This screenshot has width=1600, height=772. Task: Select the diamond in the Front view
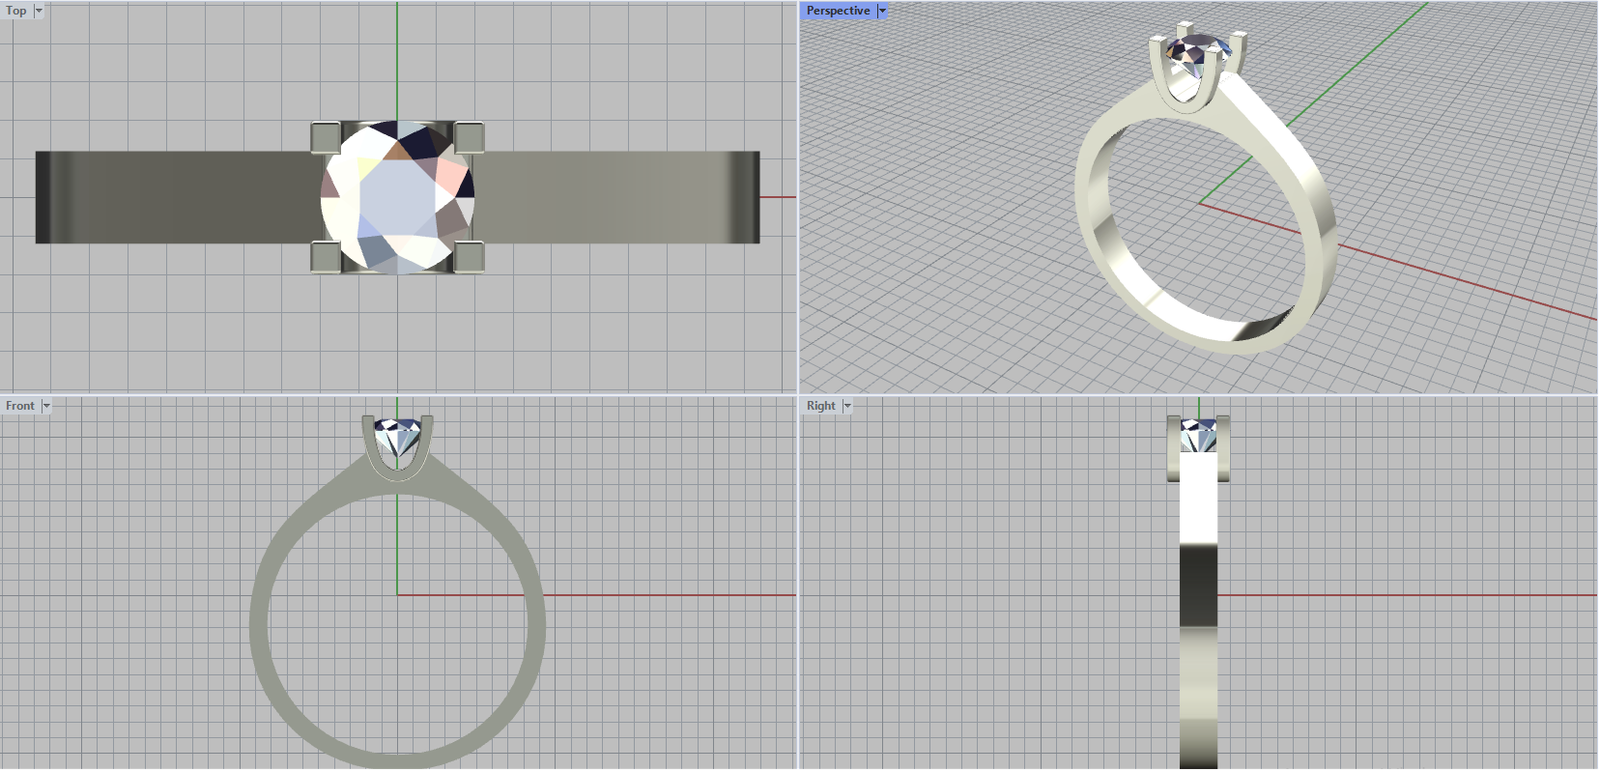(396, 436)
